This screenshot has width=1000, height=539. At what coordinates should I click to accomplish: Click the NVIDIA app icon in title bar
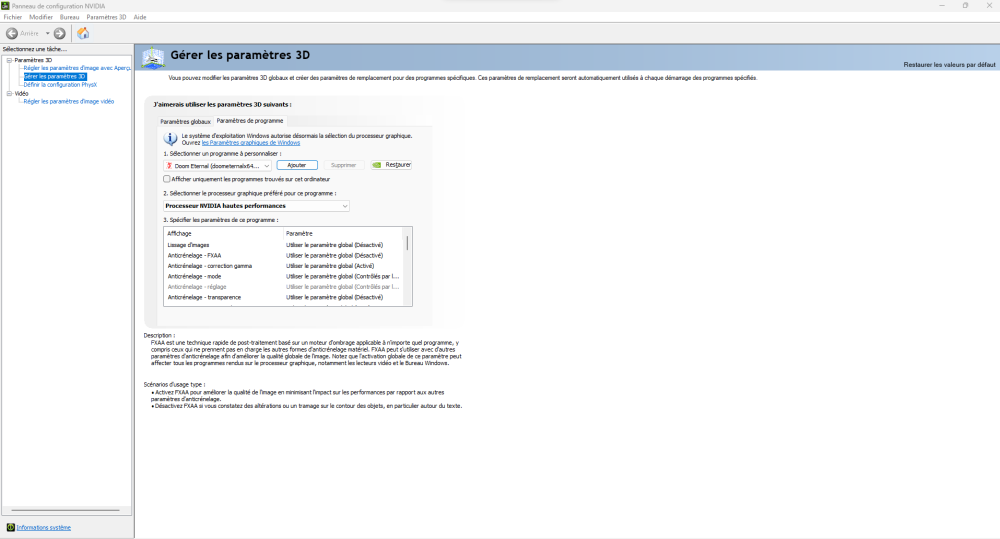click(6, 6)
